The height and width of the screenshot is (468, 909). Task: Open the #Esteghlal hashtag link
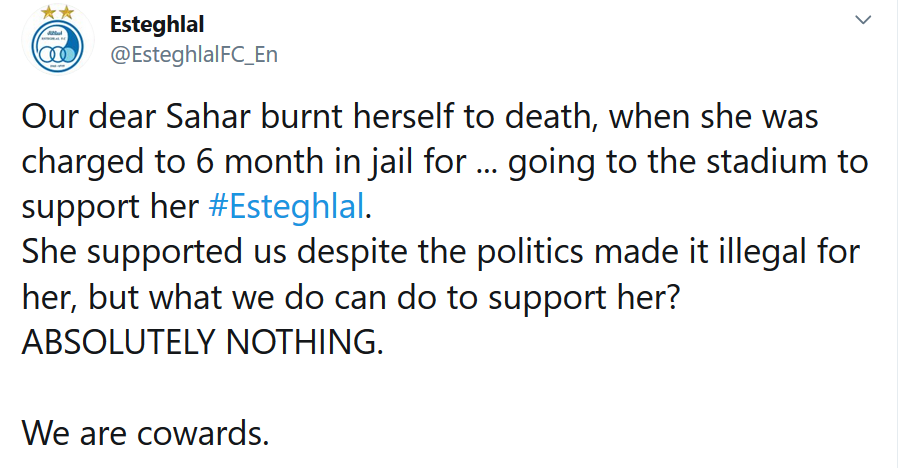[x=288, y=206]
